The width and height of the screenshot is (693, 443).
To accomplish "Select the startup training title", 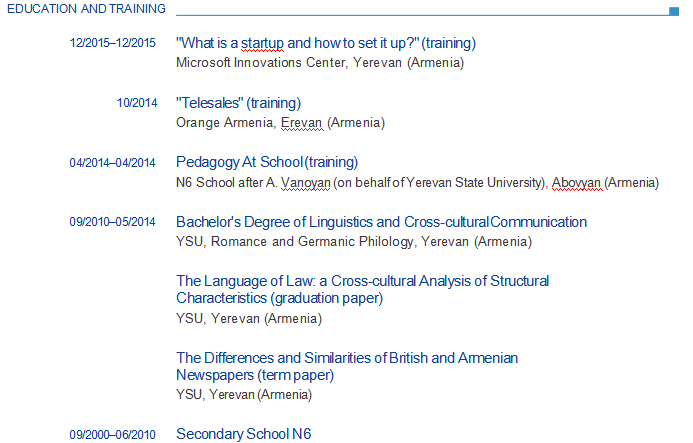I will coord(326,43).
